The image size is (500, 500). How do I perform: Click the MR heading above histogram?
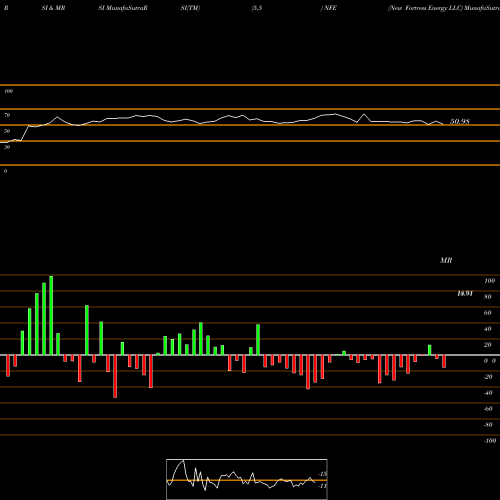[446, 260]
